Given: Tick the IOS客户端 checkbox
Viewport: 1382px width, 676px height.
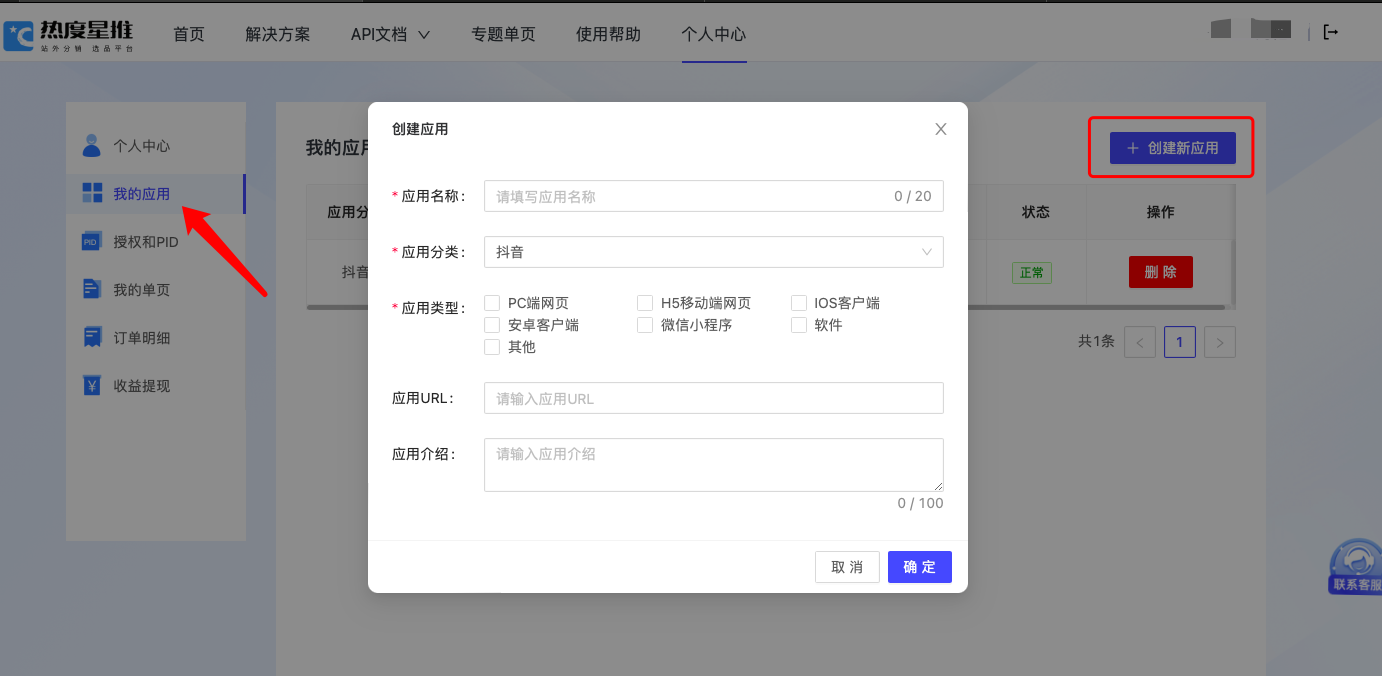Looking at the screenshot, I should [798, 303].
